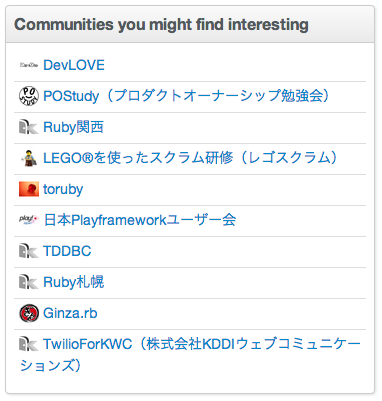Go to the toruby community
This screenshot has width=382, height=401.
click(63, 189)
